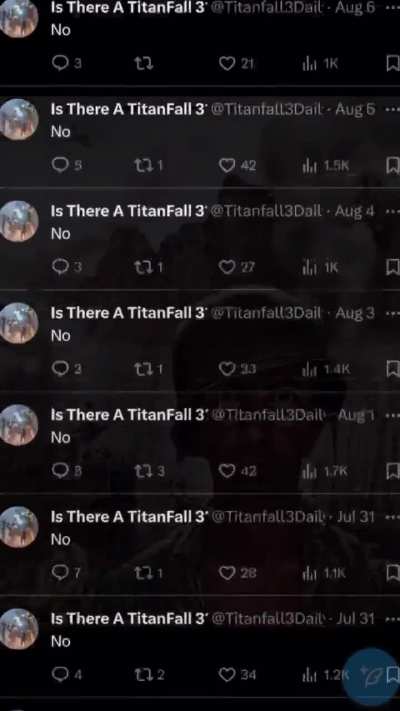The height and width of the screenshot is (711, 400).
Task: Bookmark the Aug 5 tweet
Action: [x=392, y=166]
